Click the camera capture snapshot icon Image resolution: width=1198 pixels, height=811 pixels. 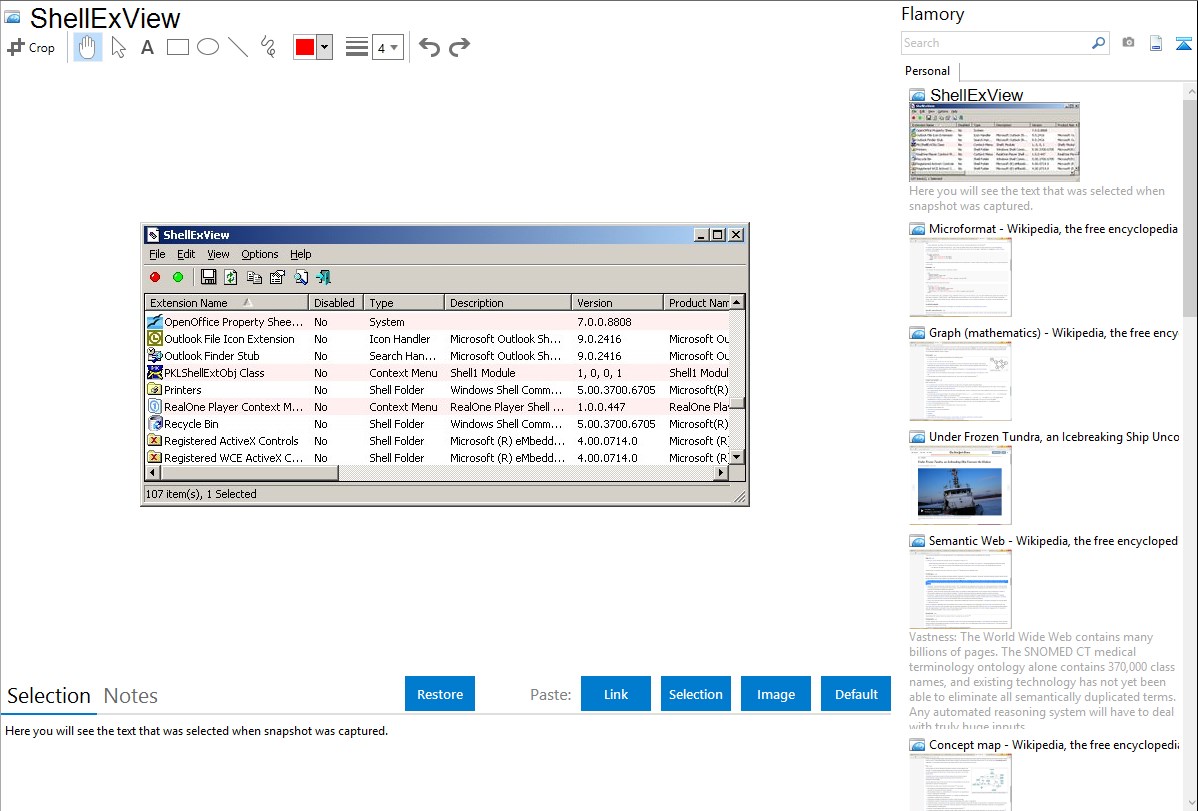click(1128, 43)
